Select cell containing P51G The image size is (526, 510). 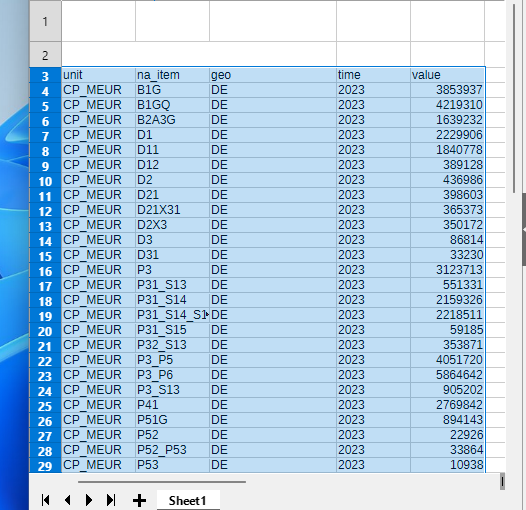point(172,420)
